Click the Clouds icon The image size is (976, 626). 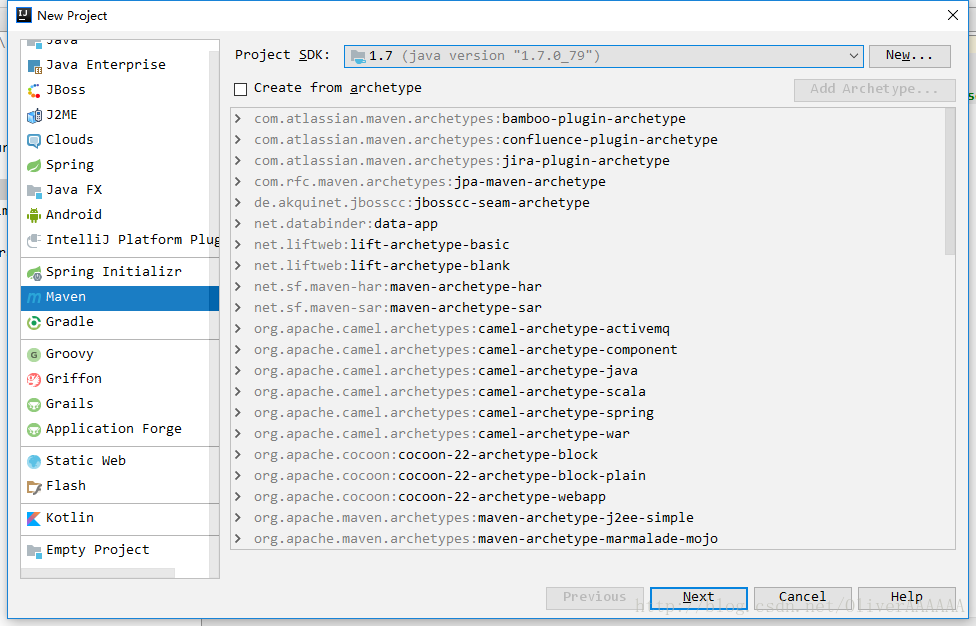click(34, 141)
